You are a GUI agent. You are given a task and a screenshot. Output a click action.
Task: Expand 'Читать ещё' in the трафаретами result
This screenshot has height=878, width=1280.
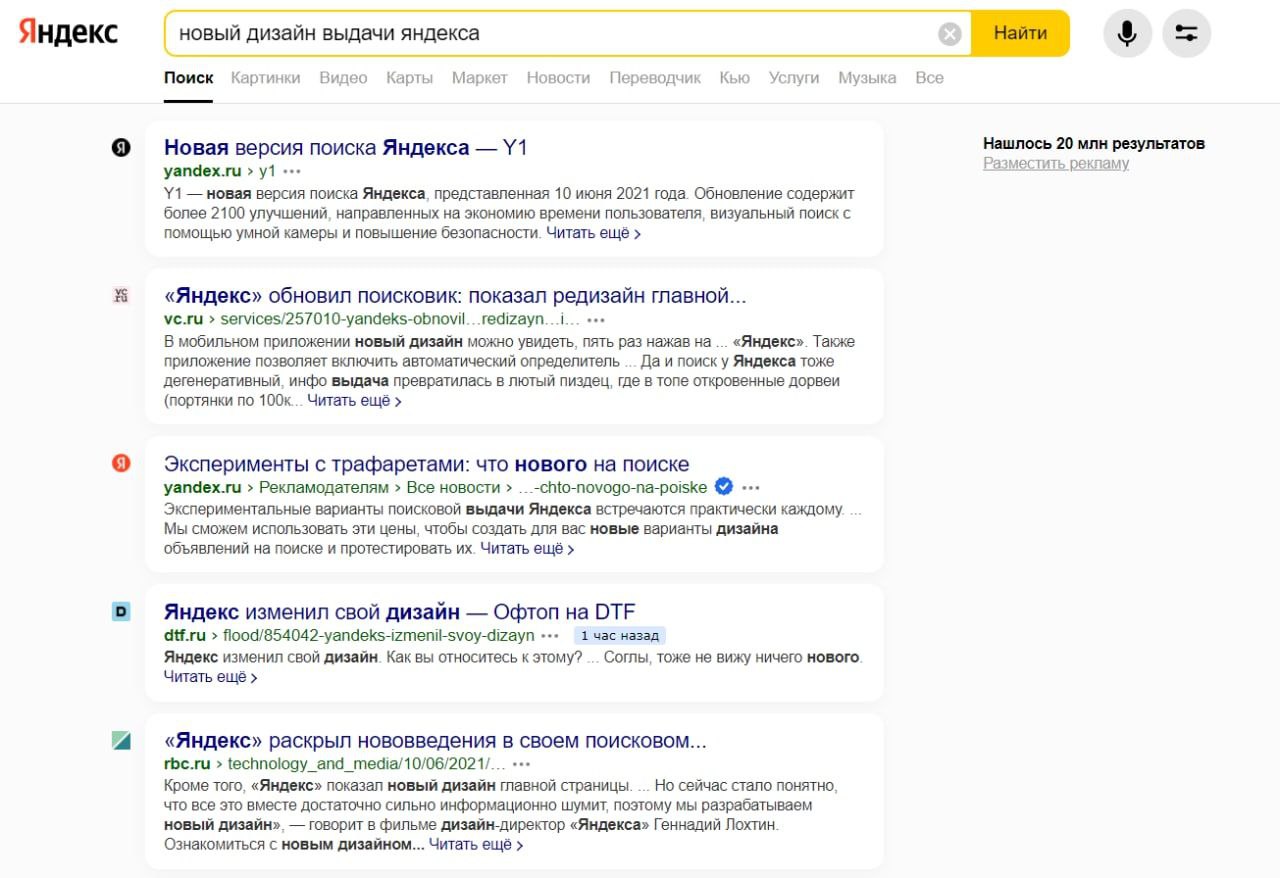click(x=527, y=549)
